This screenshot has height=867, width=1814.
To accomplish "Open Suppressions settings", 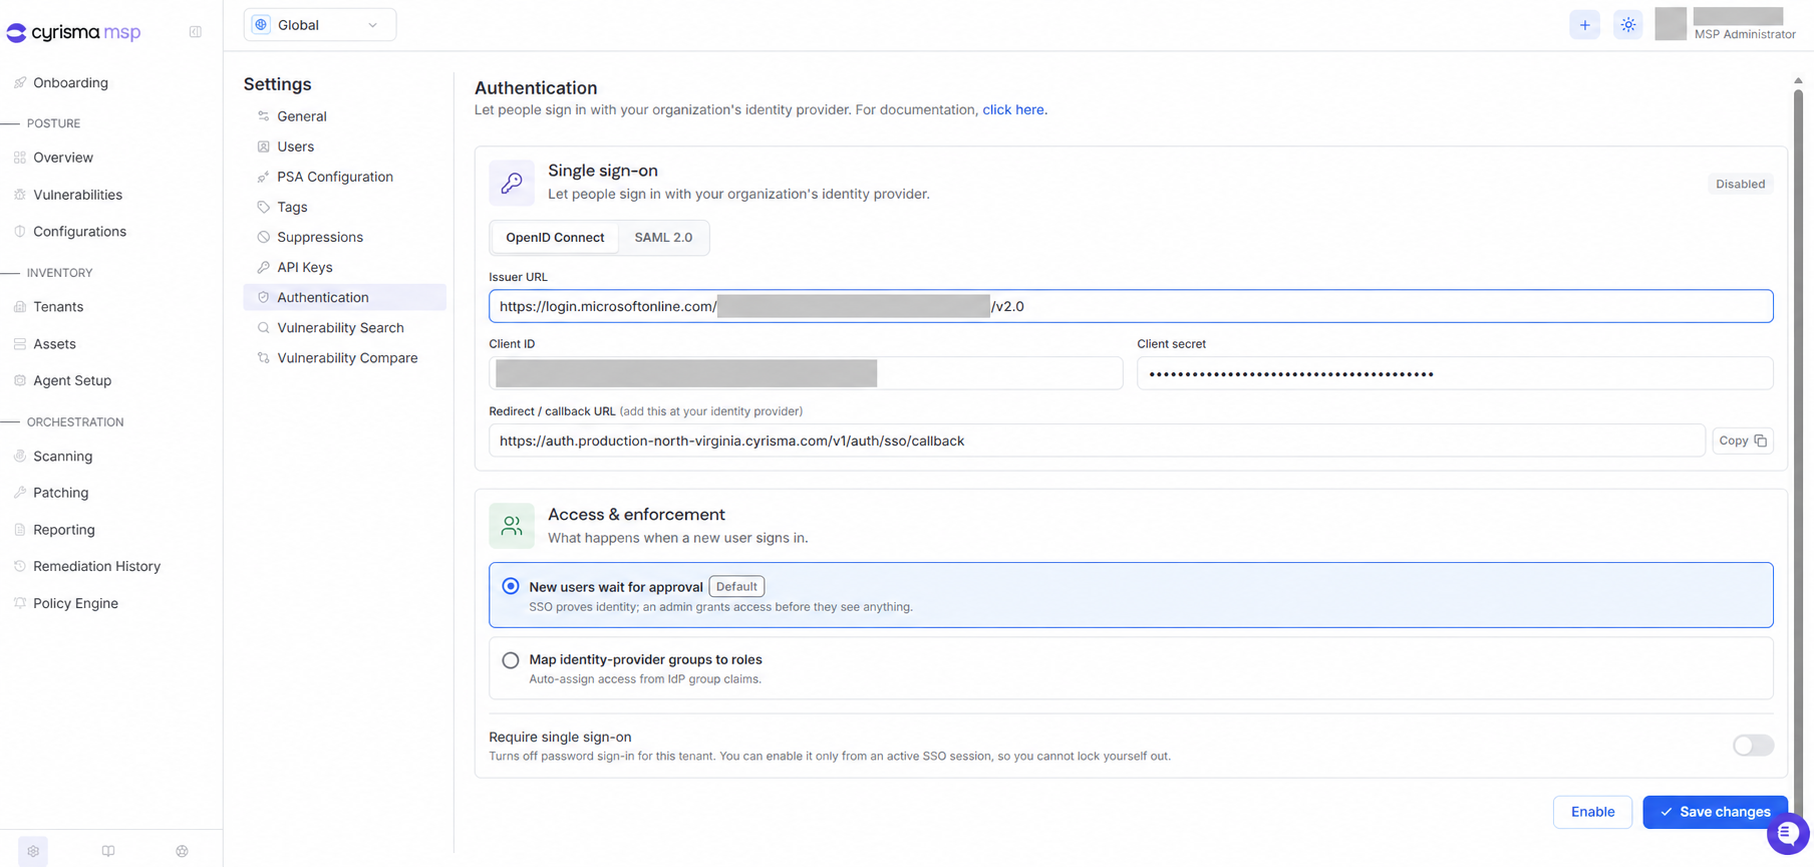I will coord(344,237).
